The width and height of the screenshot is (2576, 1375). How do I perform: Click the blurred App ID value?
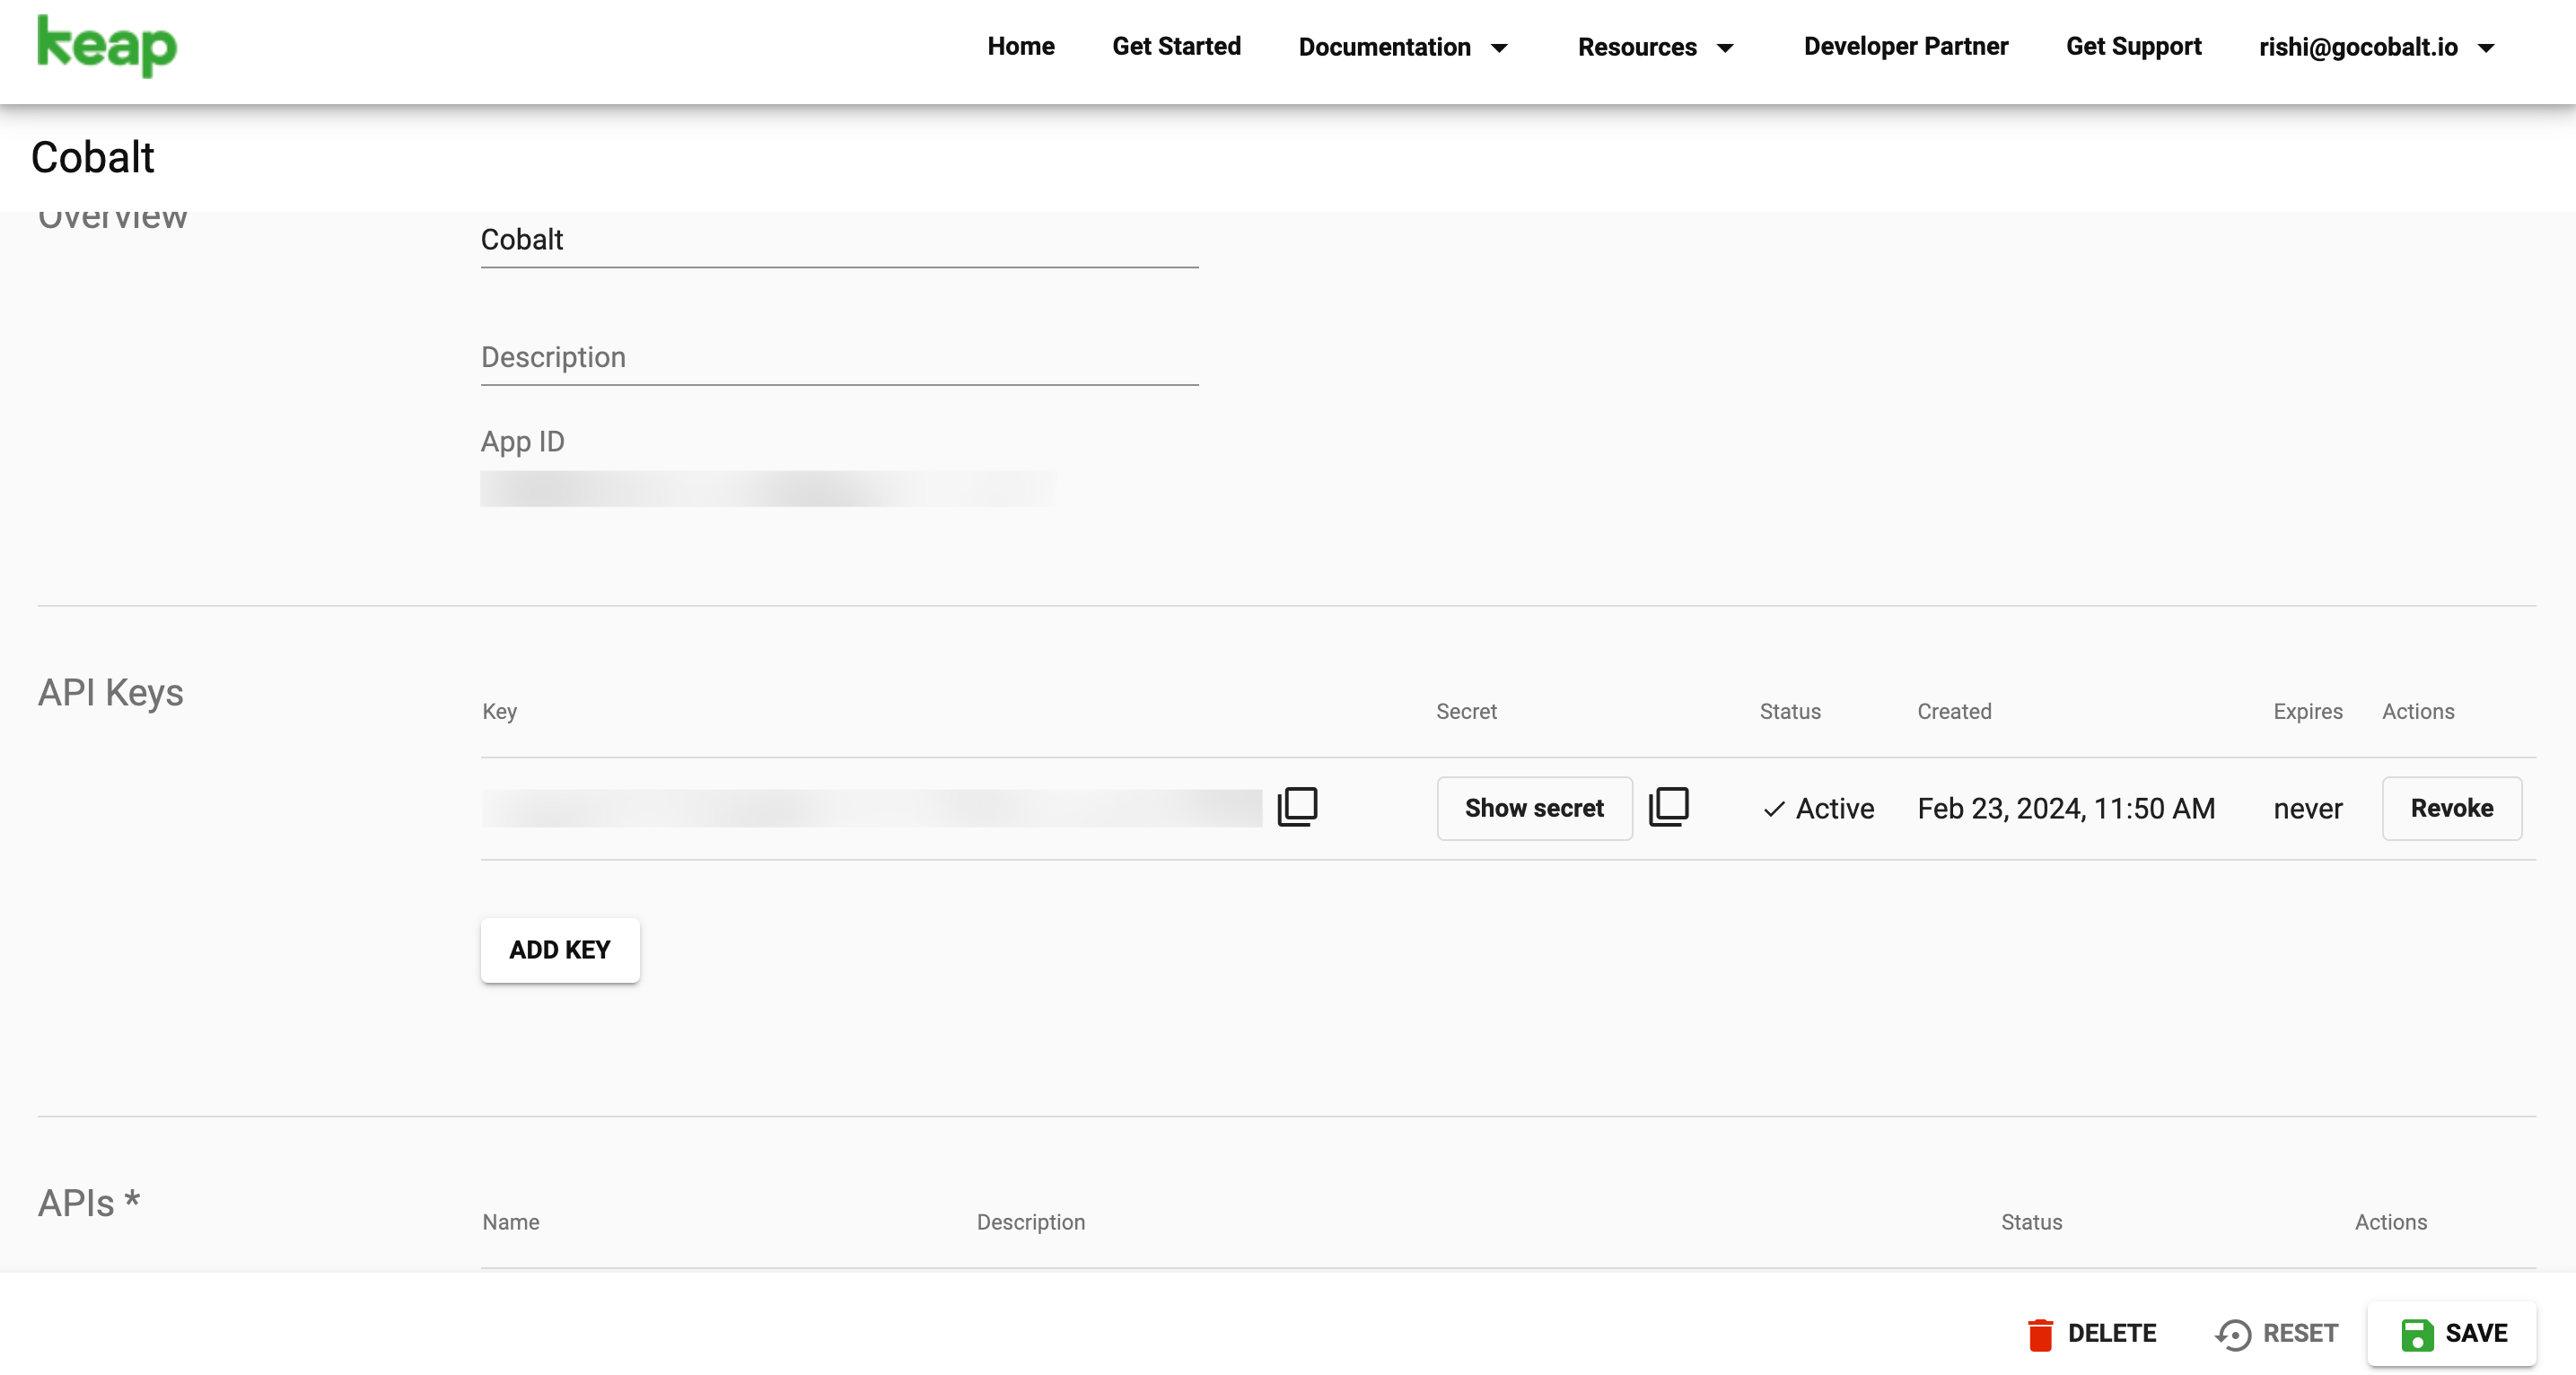pyautogui.click(x=767, y=489)
